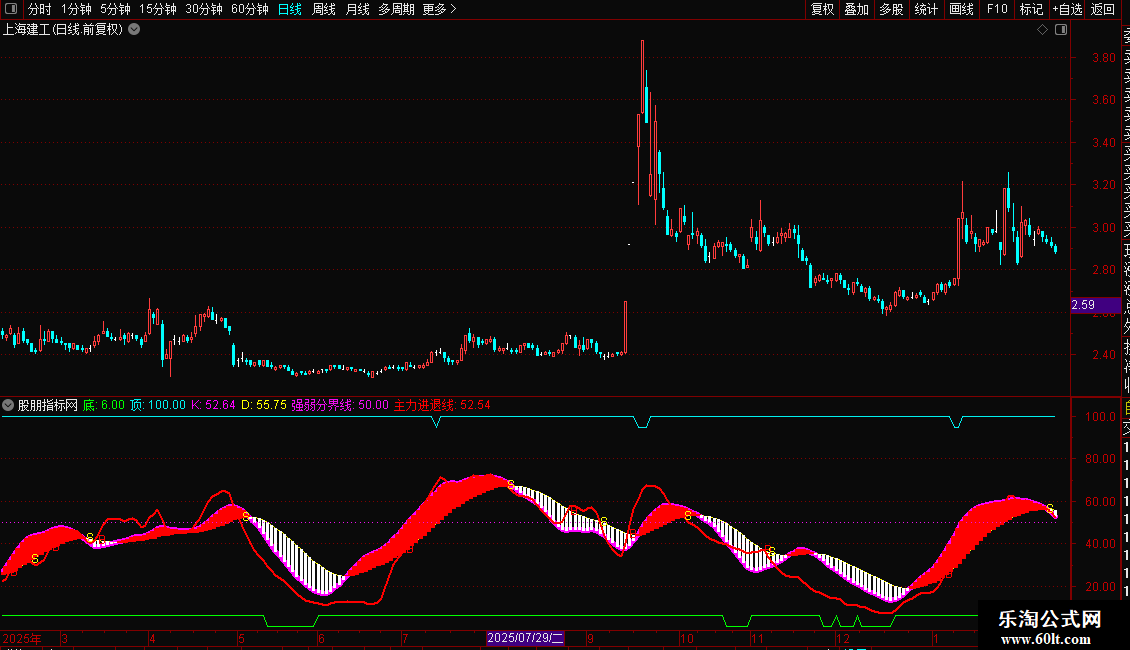Open the 多股 multi-stock view
The width and height of the screenshot is (1130, 650).
click(x=891, y=9)
